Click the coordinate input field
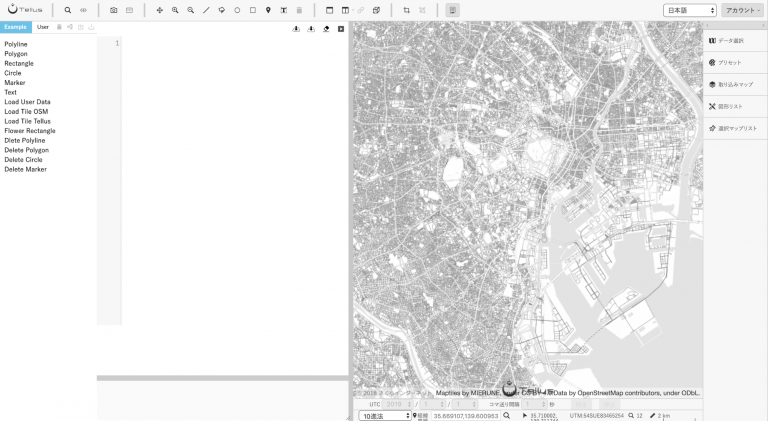This screenshot has width=768, height=421. pyautogui.click(x=465, y=416)
